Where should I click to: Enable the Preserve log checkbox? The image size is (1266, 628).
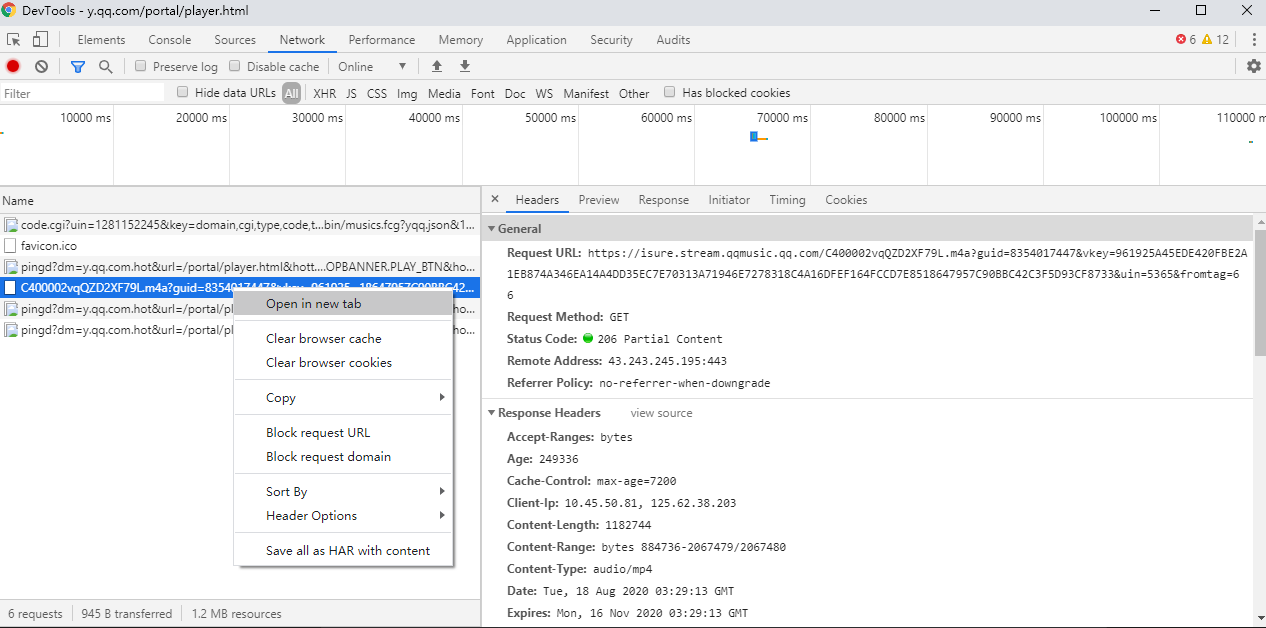141,66
